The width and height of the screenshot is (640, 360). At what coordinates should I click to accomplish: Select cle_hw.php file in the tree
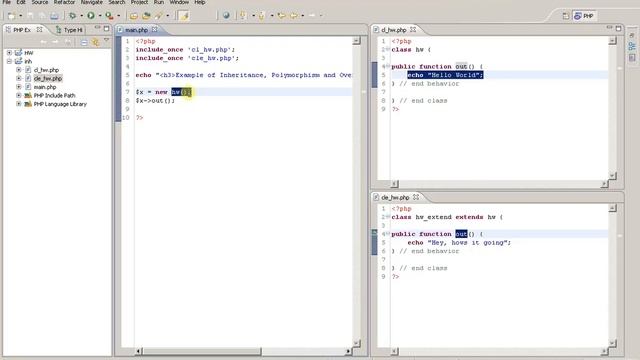coord(48,78)
